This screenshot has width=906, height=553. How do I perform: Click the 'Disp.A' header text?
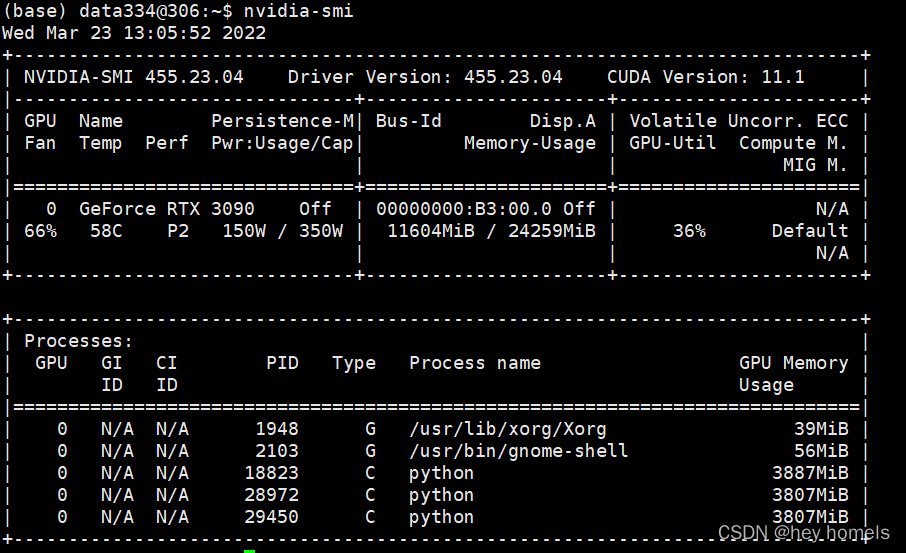(x=563, y=121)
